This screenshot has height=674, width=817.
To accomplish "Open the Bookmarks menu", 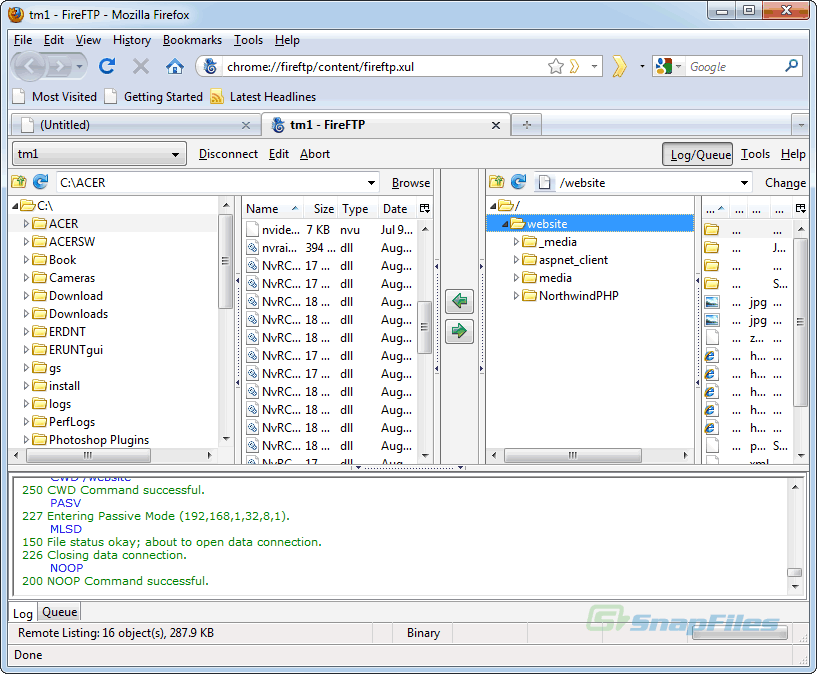I will (192, 40).
